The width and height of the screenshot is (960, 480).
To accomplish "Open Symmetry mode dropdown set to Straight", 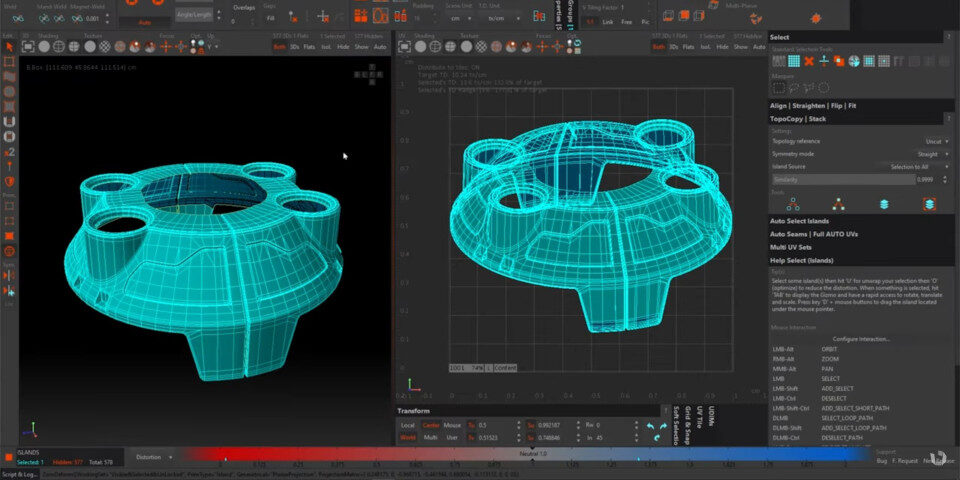I will (x=933, y=154).
